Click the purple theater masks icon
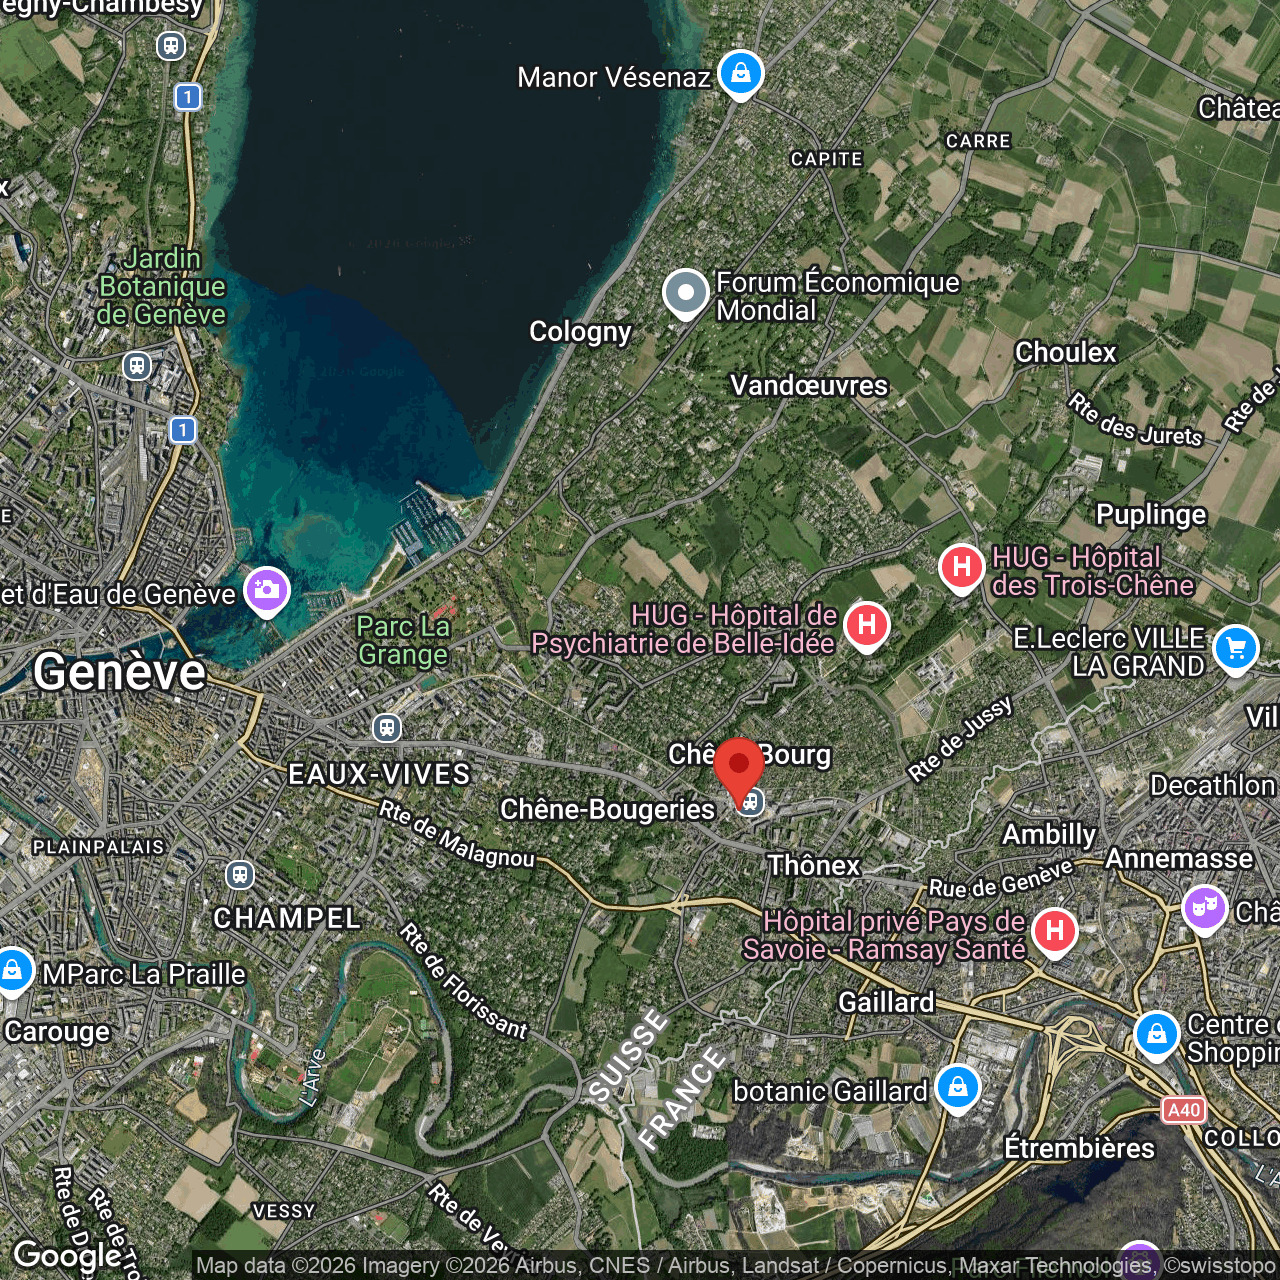The height and width of the screenshot is (1280, 1280). (x=1204, y=909)
